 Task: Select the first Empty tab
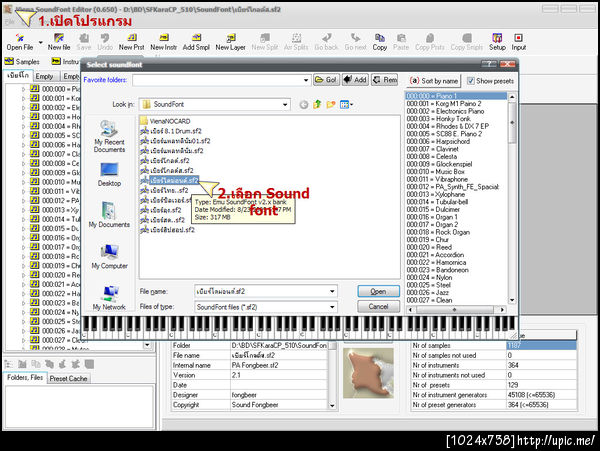coord(44,76)
